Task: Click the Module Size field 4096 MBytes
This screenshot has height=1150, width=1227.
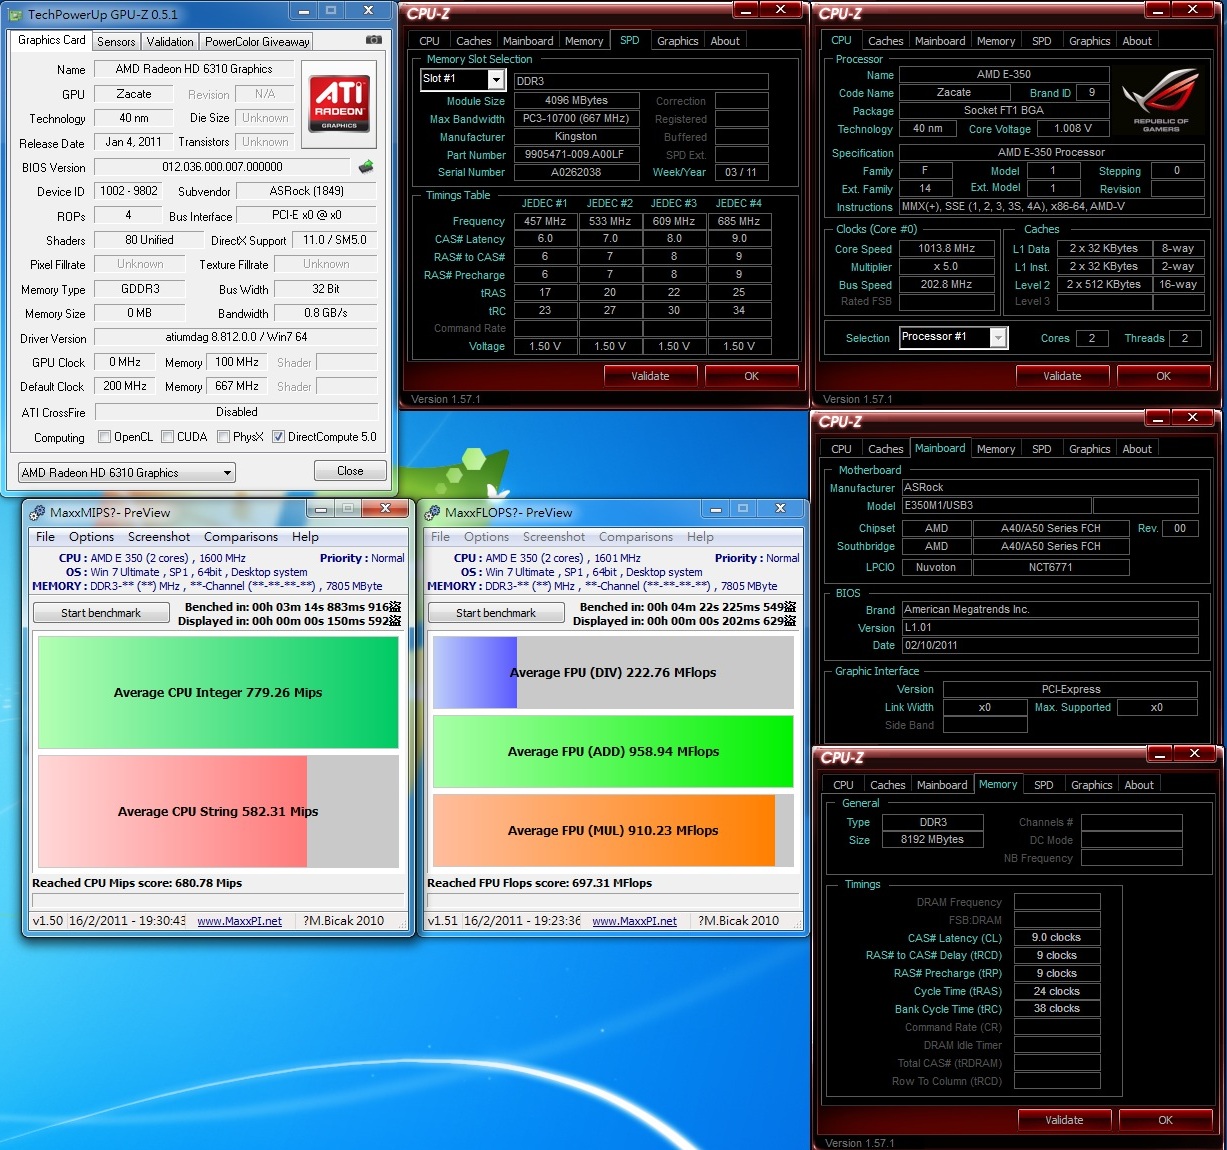Action: [x=576, y=101]
